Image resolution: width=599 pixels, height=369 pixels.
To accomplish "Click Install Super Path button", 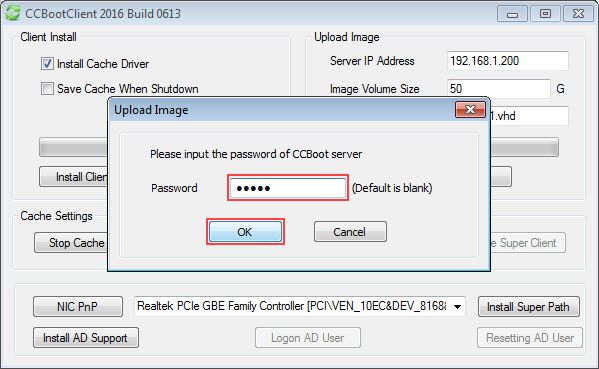I will 529,307.
